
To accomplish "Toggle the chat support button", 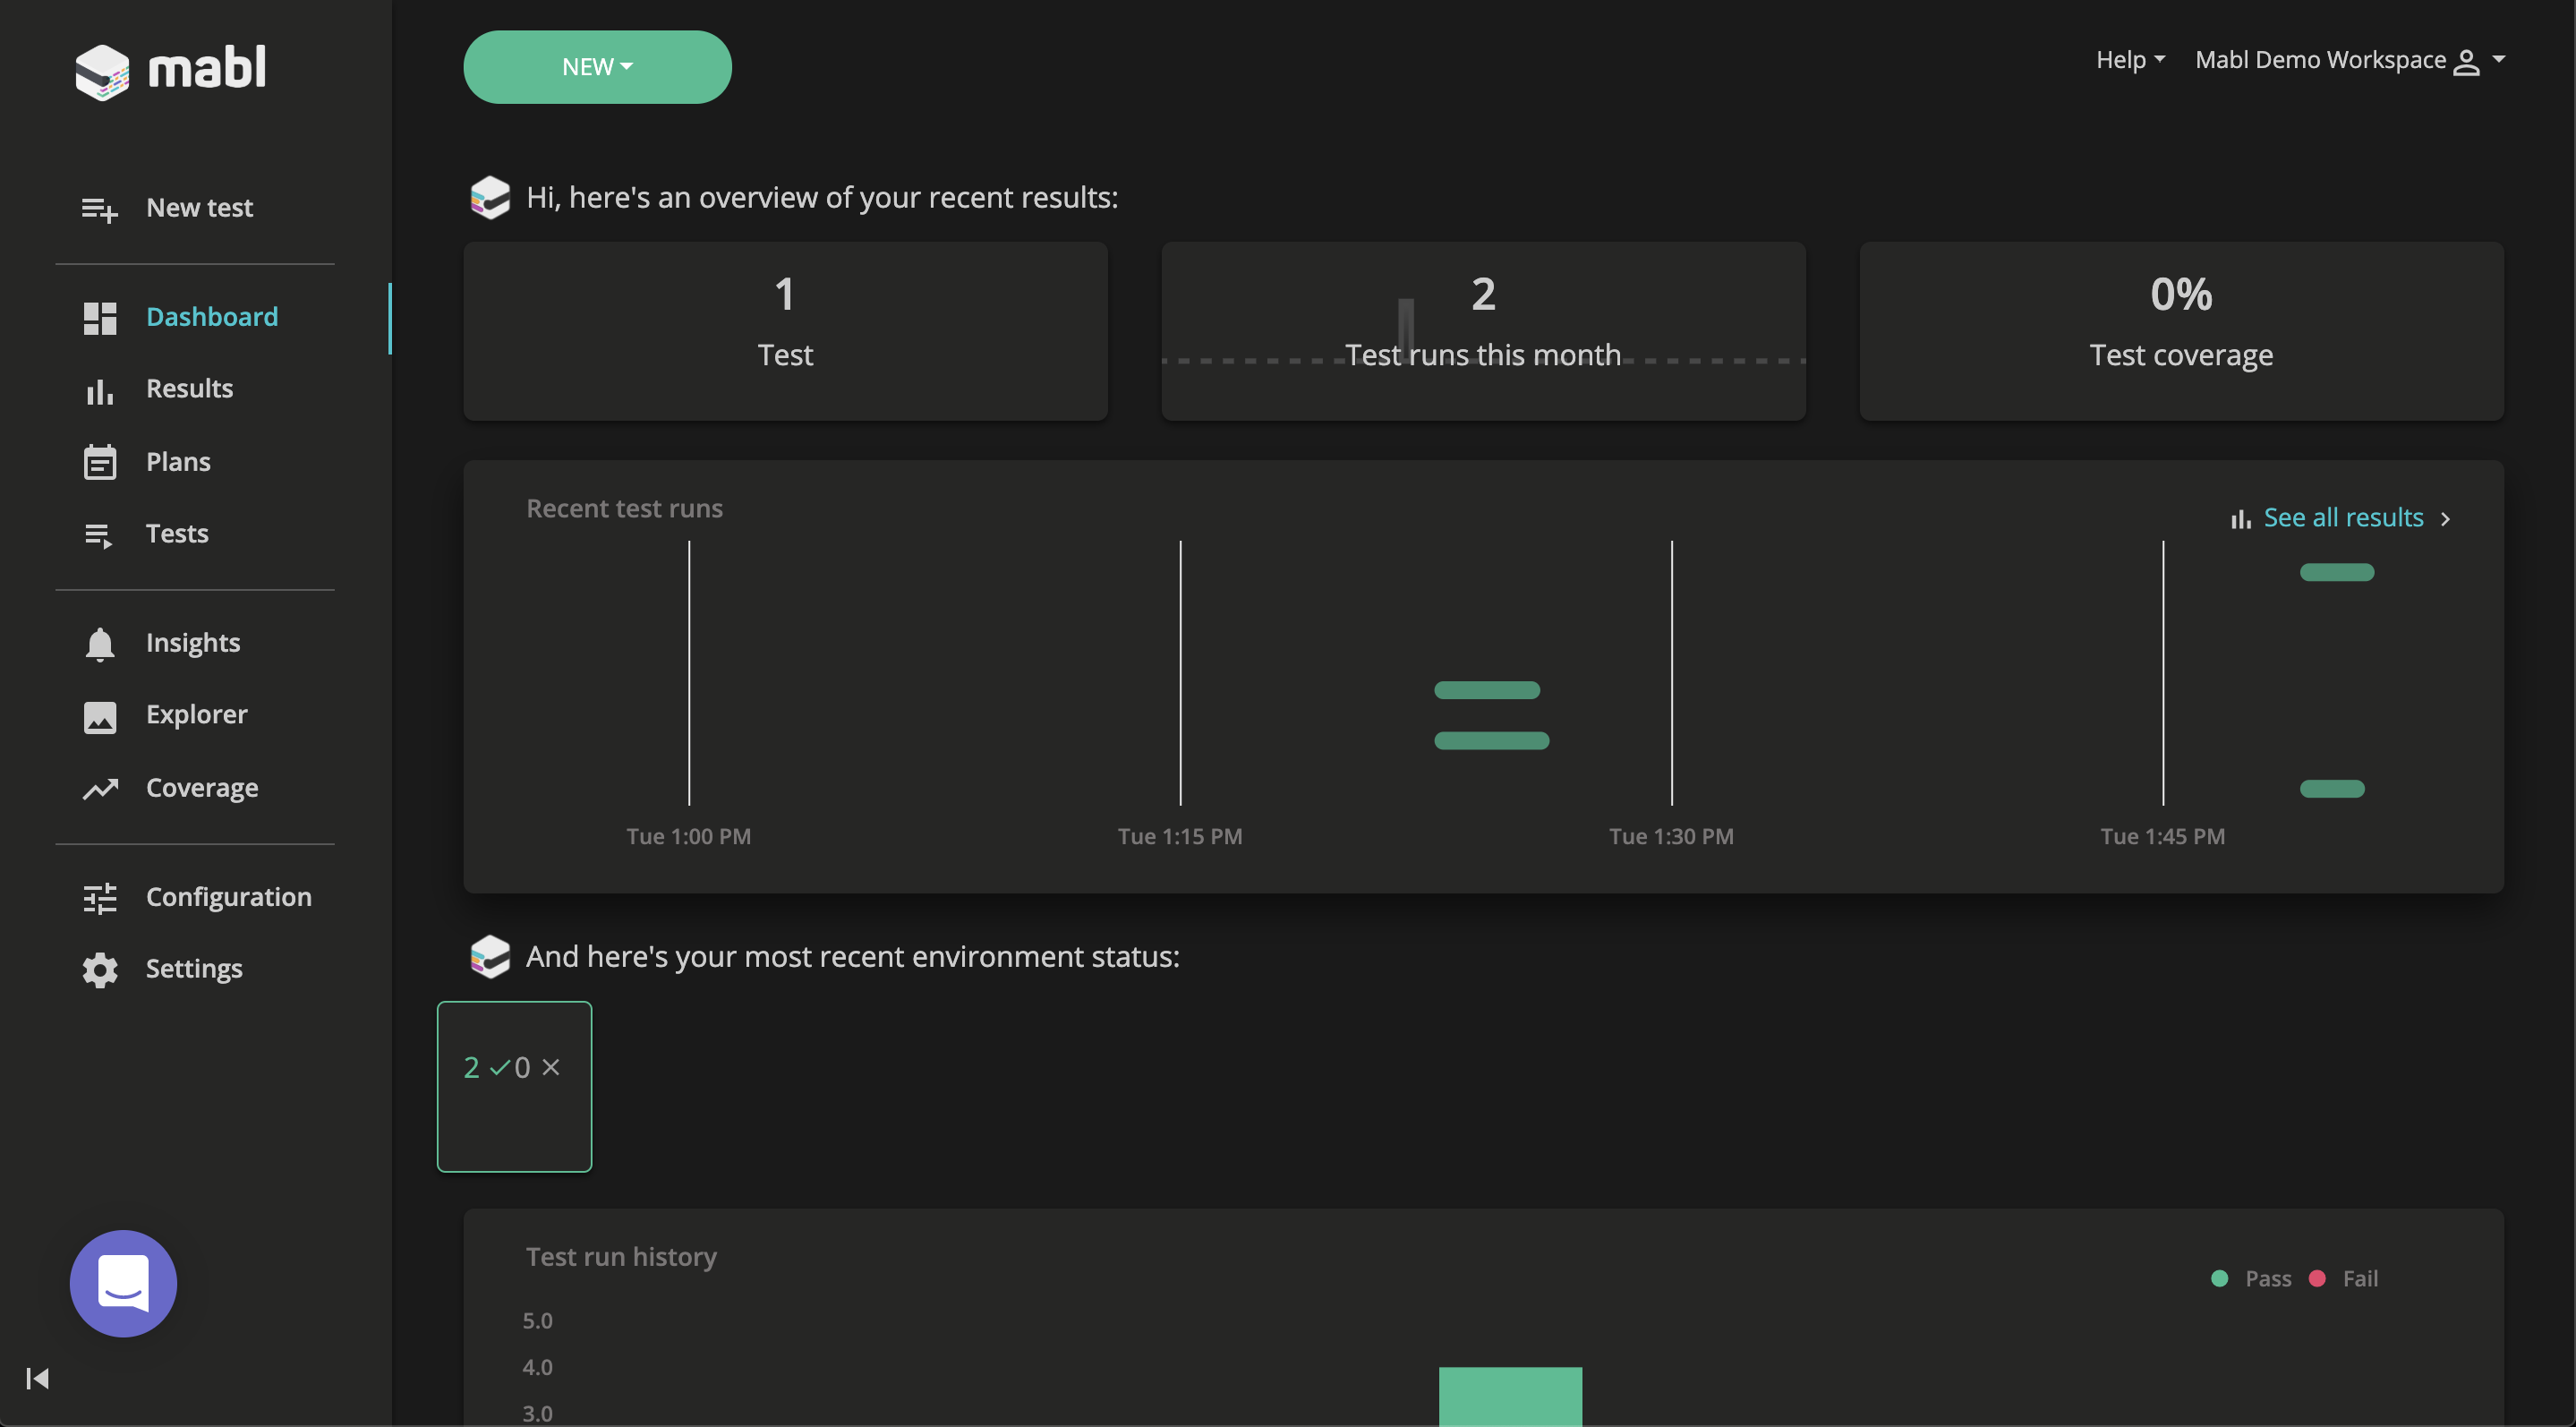I will [123, 1283].
